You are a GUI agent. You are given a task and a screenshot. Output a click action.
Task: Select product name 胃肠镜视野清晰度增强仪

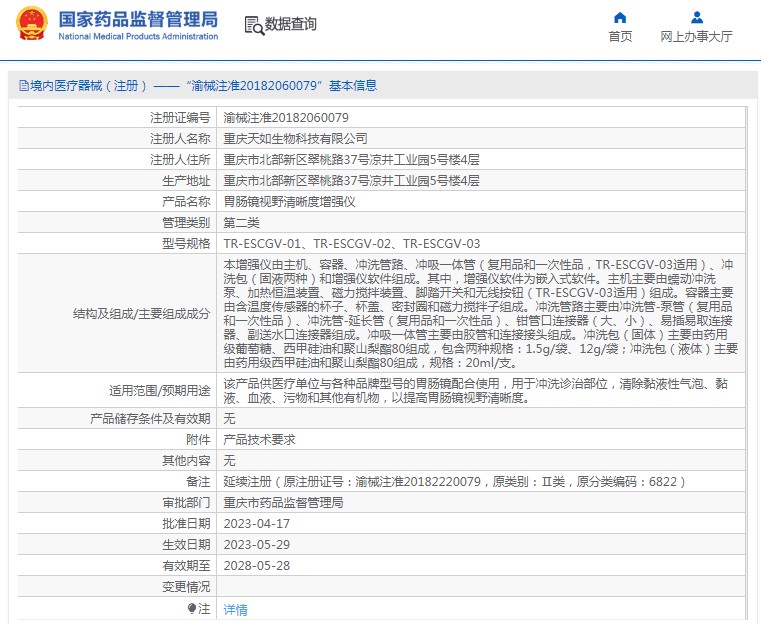pyautogui.click(x=288, y=202)
